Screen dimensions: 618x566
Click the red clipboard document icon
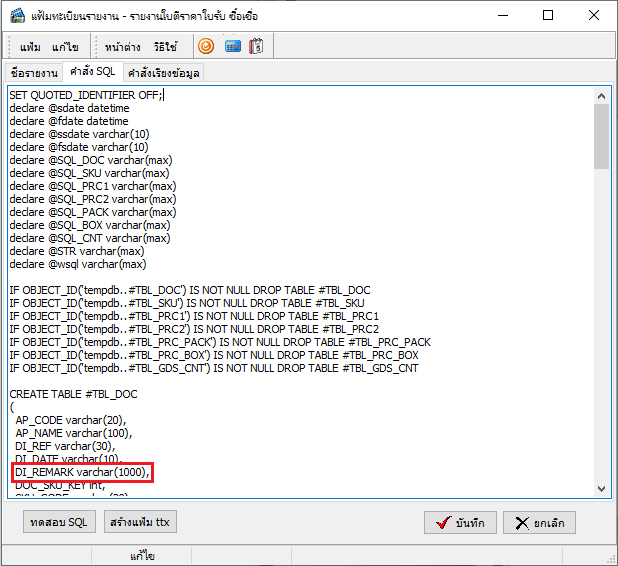coord(256,46)
